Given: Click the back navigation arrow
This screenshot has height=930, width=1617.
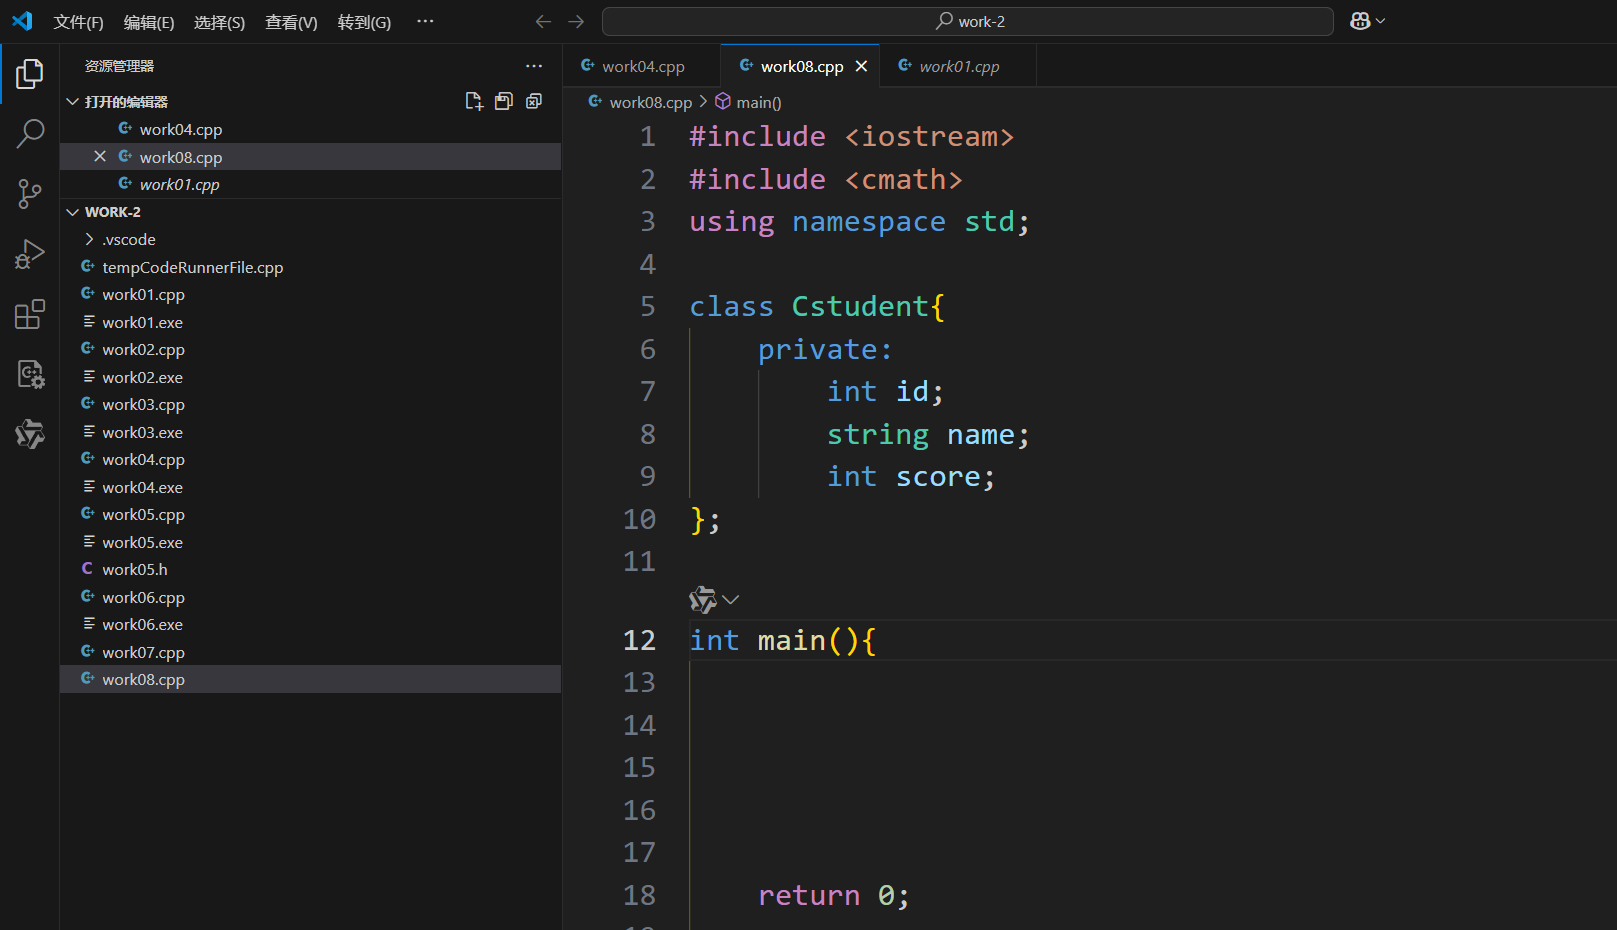Looking at the screenshot, I should (543, 20).
